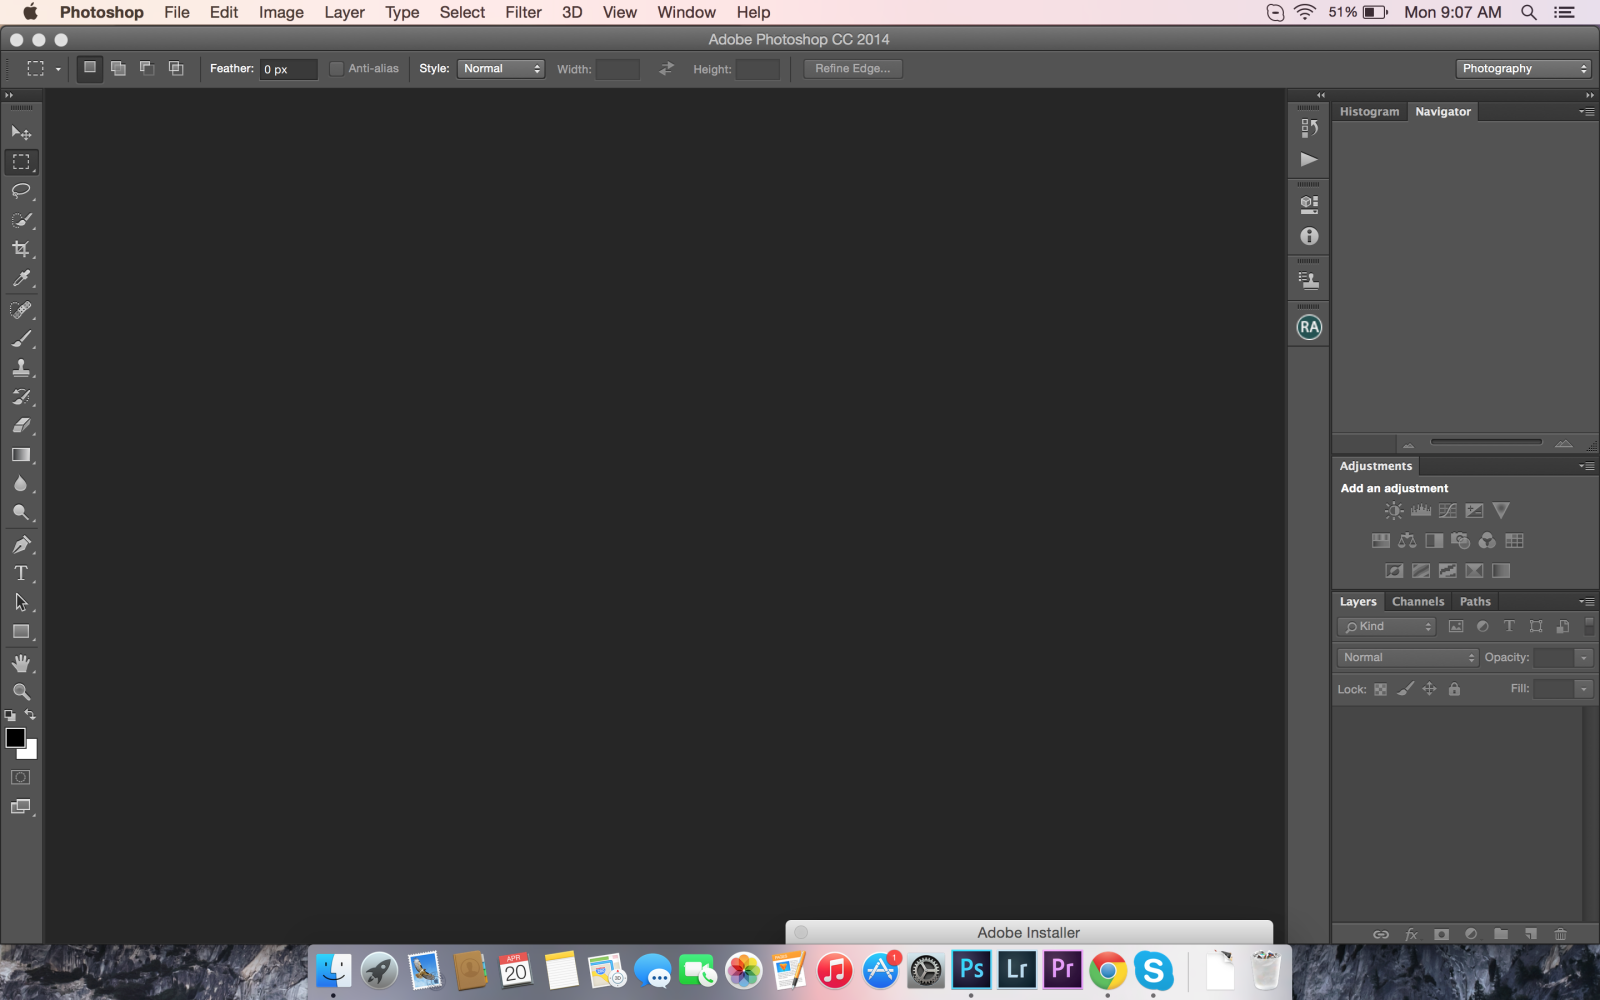Open the Actions panel play icon
Screen dimensions: 1600x1000
tap(1309, 159)
